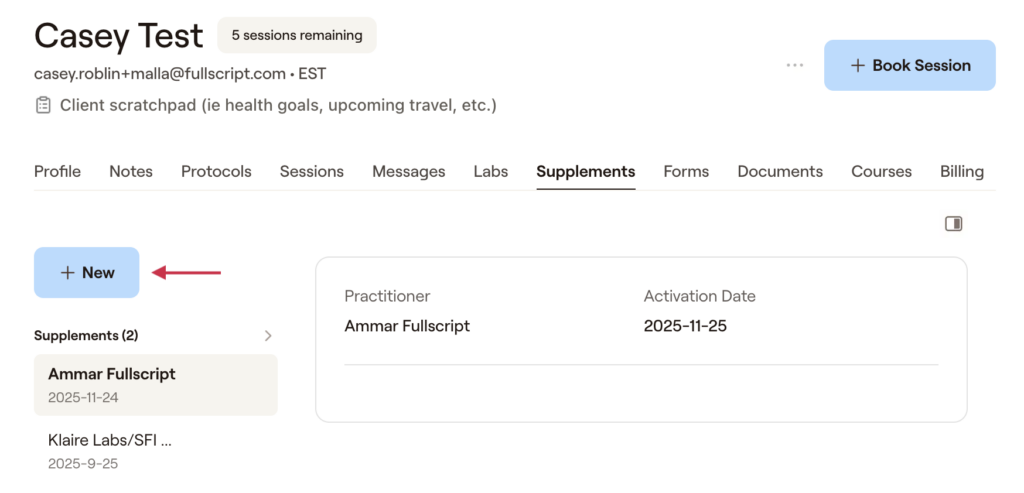Go to the Protocols tab
The height and width of the screenshot is (493, 1024).
pyautogui.click(x=216, y=171)
